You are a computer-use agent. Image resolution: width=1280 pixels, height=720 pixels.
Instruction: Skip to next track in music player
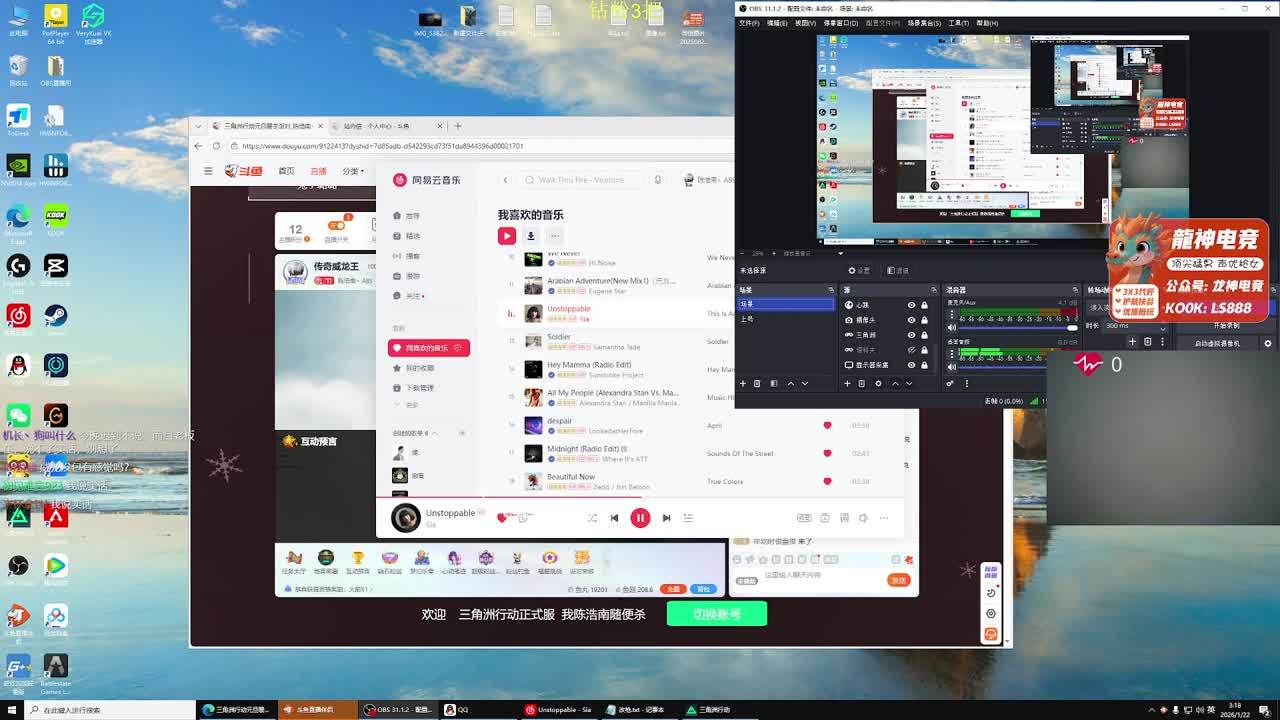tap(666, 518)
